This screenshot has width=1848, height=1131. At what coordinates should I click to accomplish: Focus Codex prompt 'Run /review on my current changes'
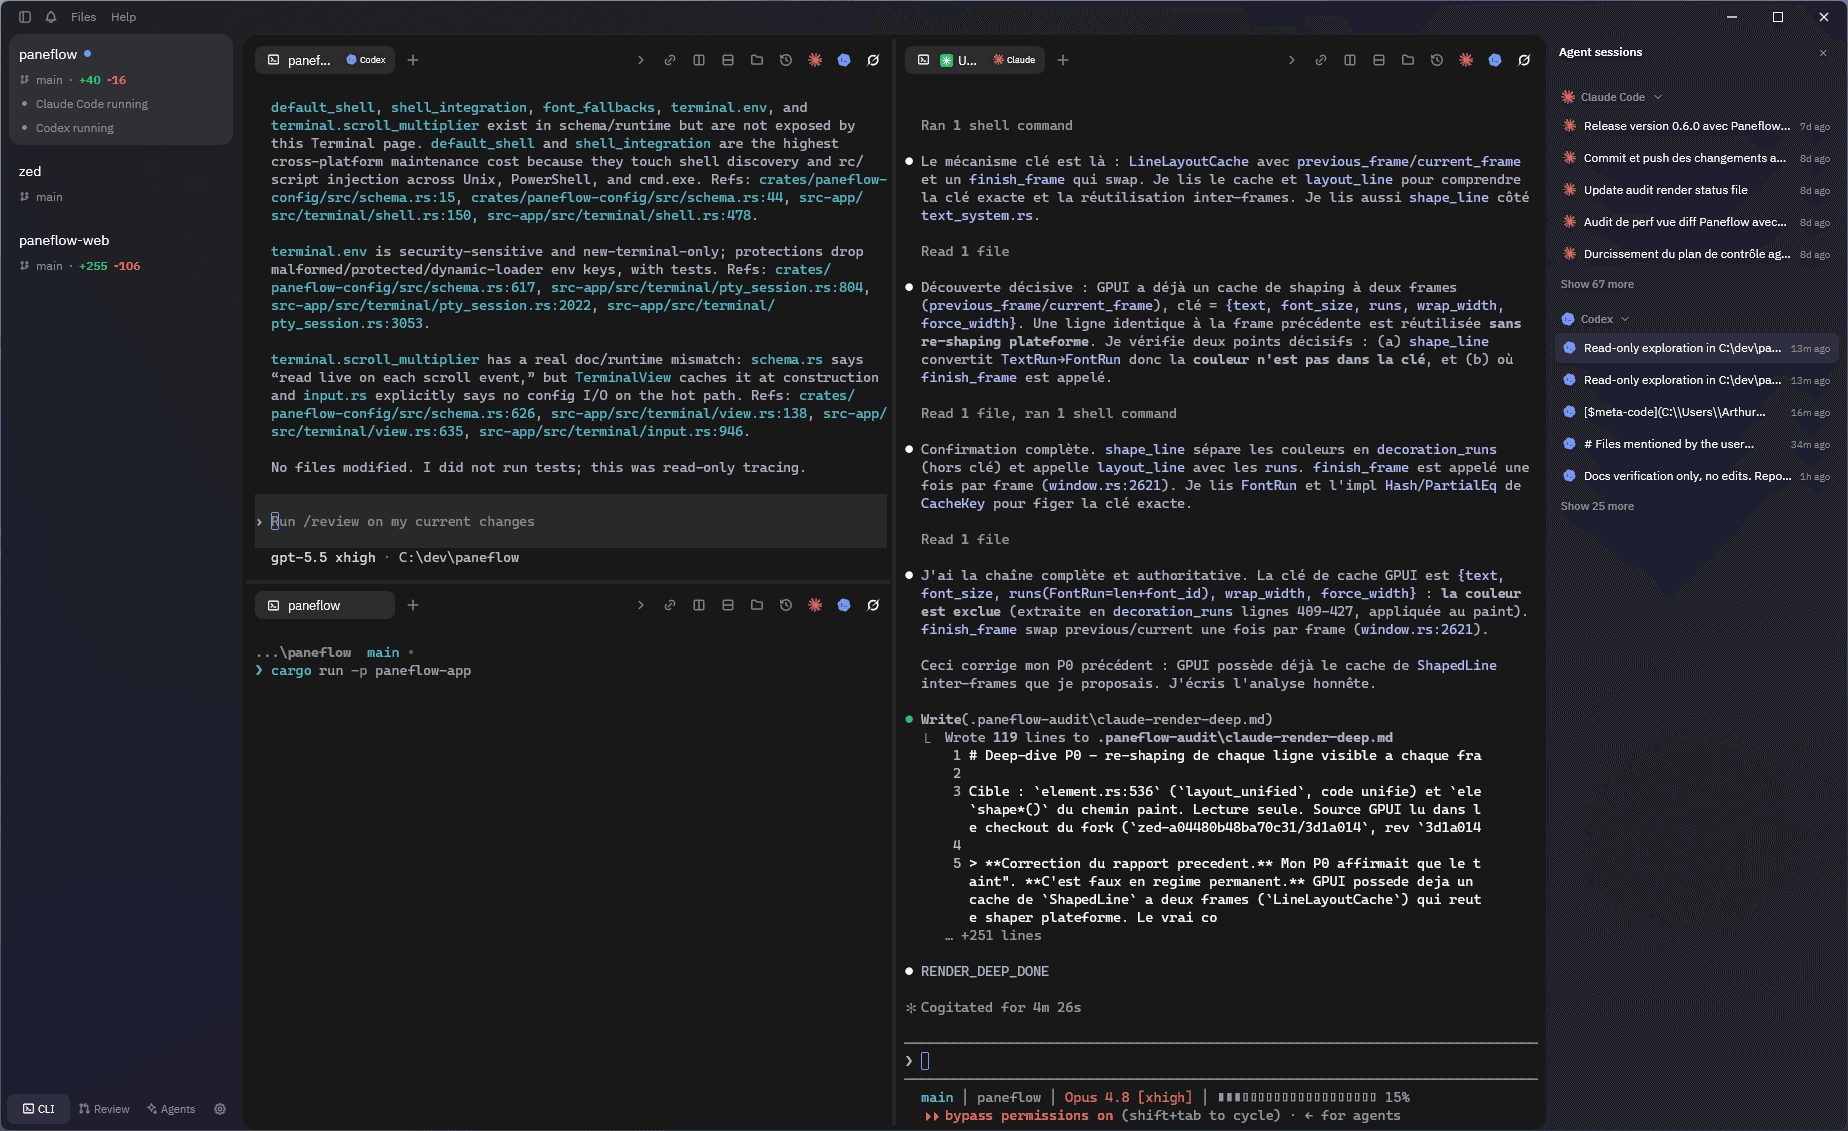571,521
